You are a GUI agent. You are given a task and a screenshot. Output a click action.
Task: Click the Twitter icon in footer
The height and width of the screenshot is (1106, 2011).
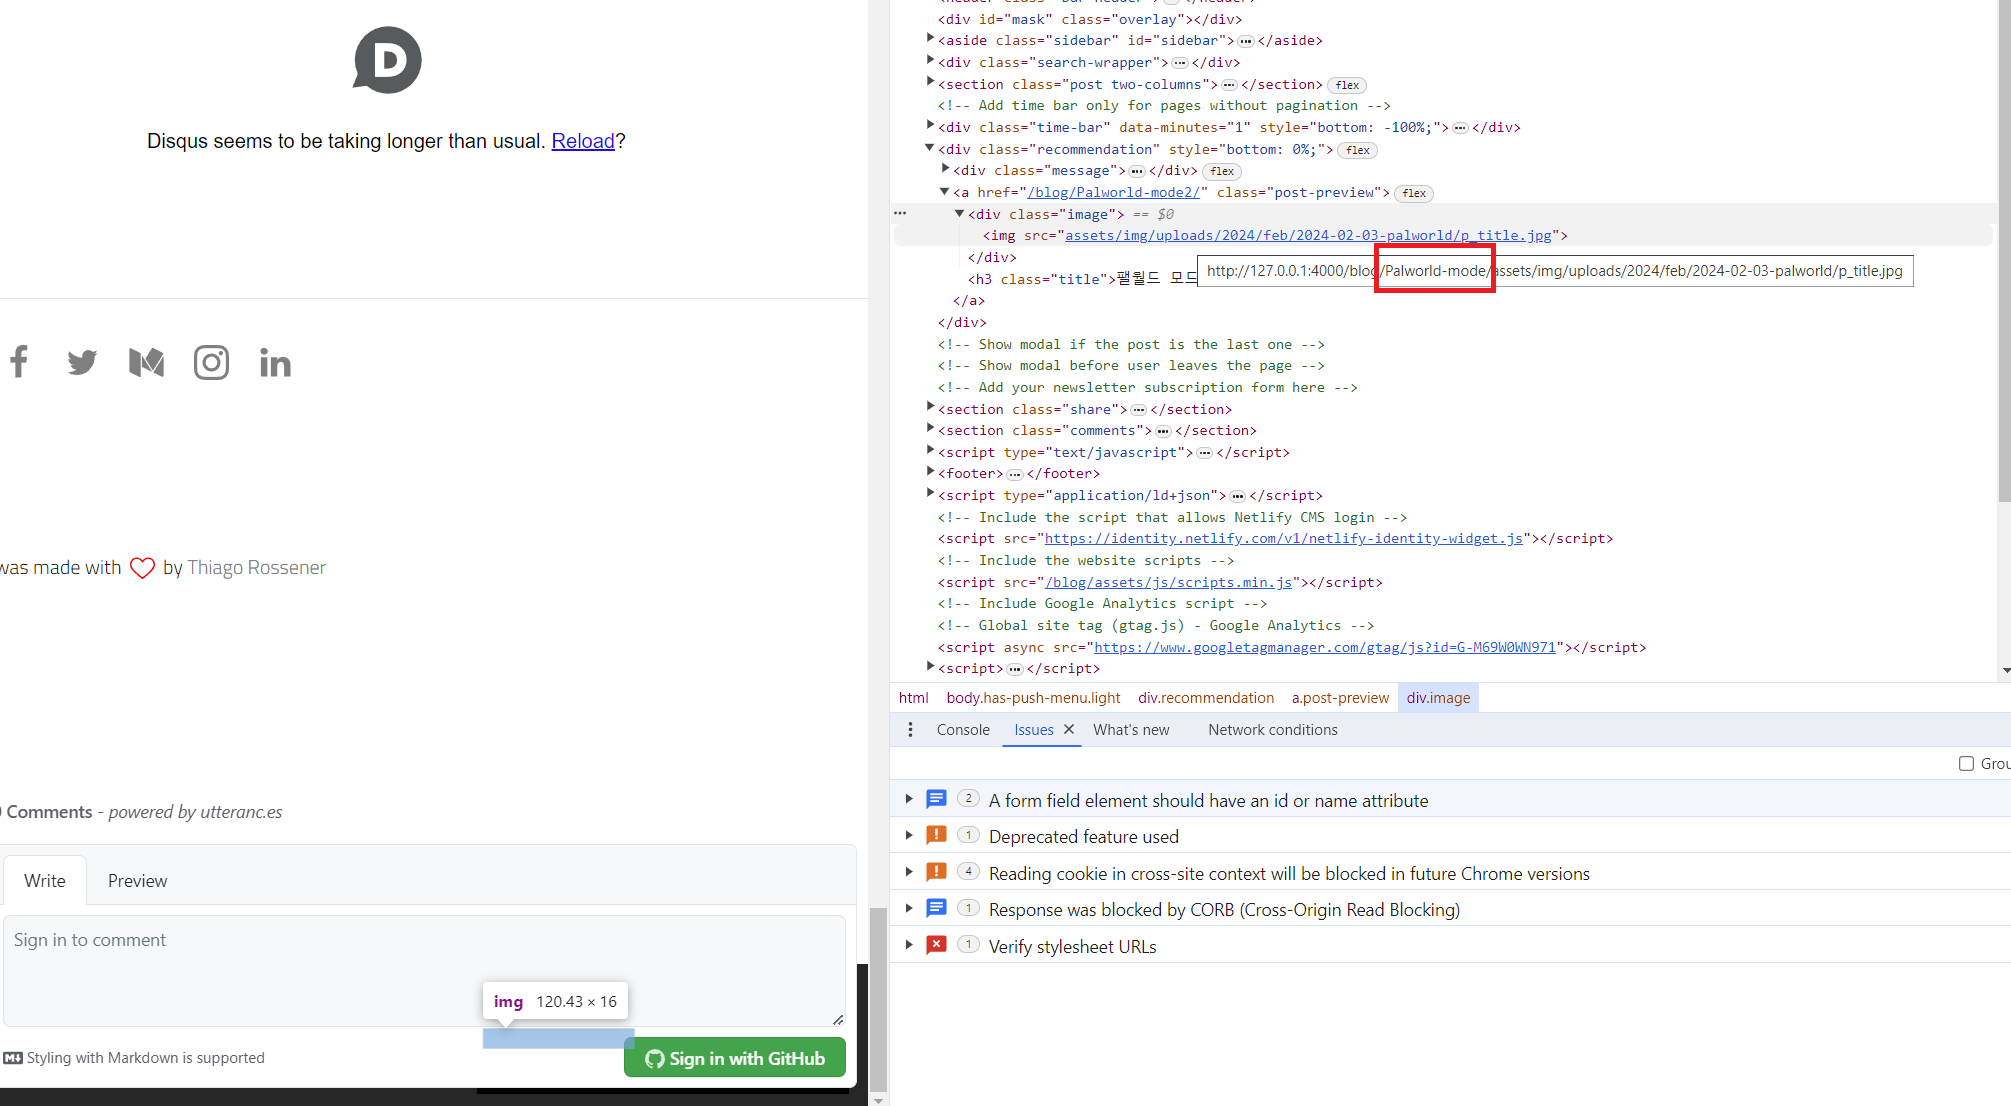click(x=82, y=361)
